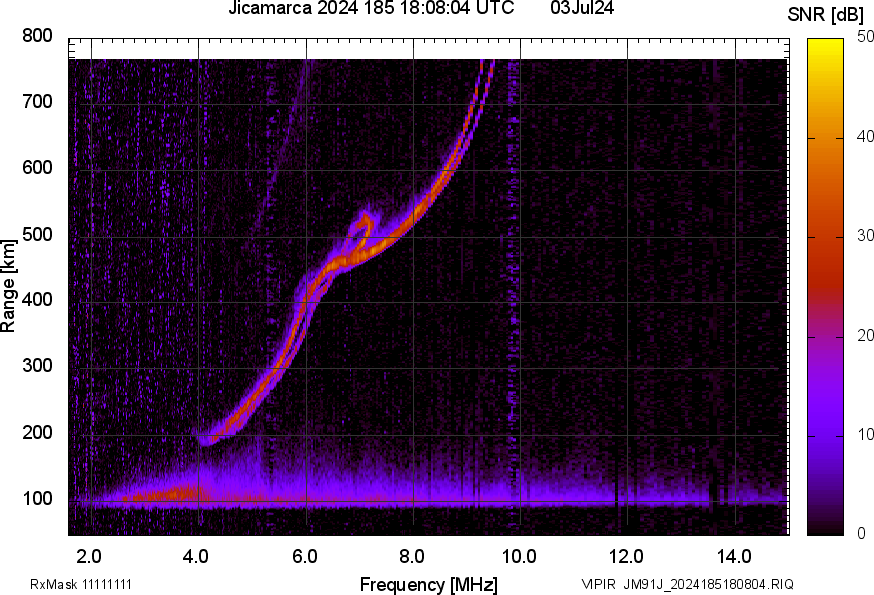The width and height of the screenshot is (874, 595).
Task: Click the F-layer trace start near 4 MHz
Action: pyautogui.click(x=207, y=440)
